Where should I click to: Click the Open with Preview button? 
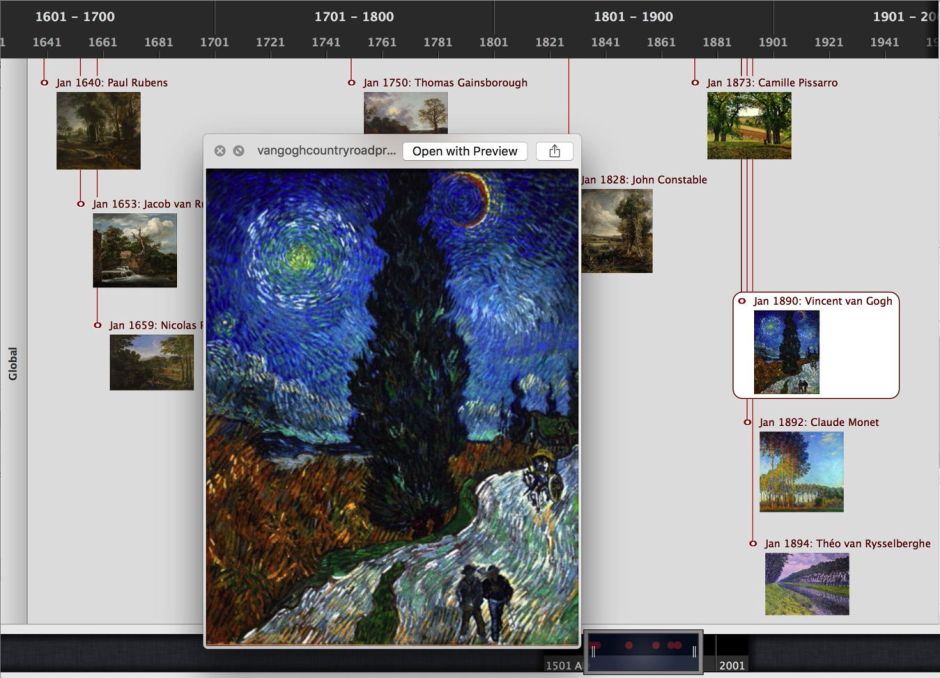pyautogui.click(x=465, y=151)
